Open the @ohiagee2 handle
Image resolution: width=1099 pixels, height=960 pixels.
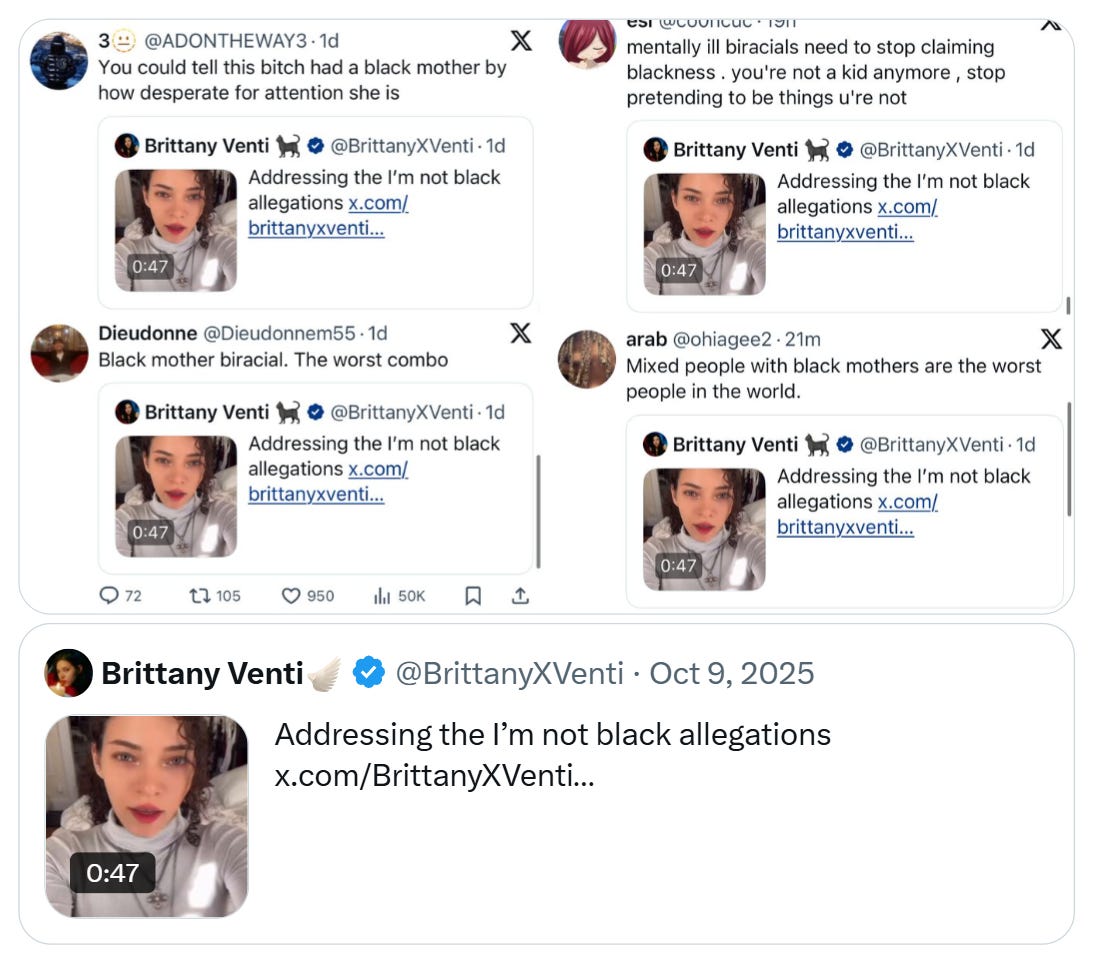[x=722, y=339]
